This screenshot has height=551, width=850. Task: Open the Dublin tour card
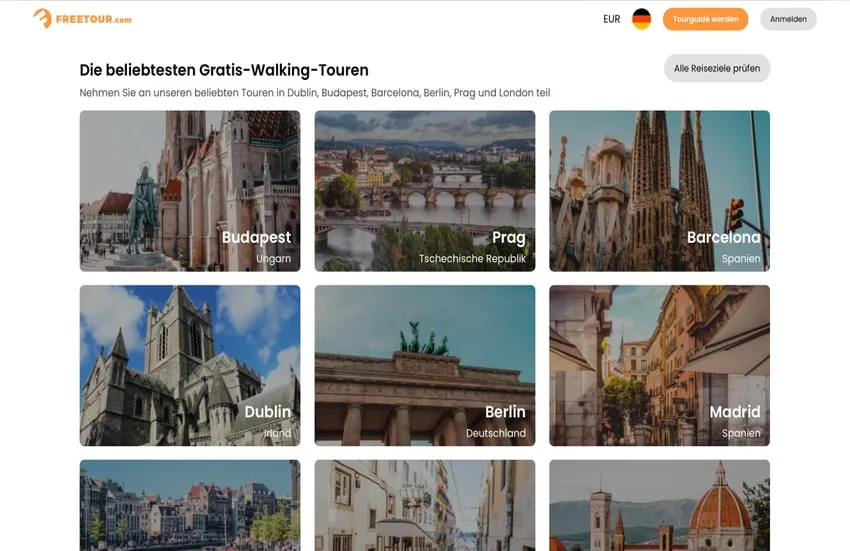pos(190,366)
